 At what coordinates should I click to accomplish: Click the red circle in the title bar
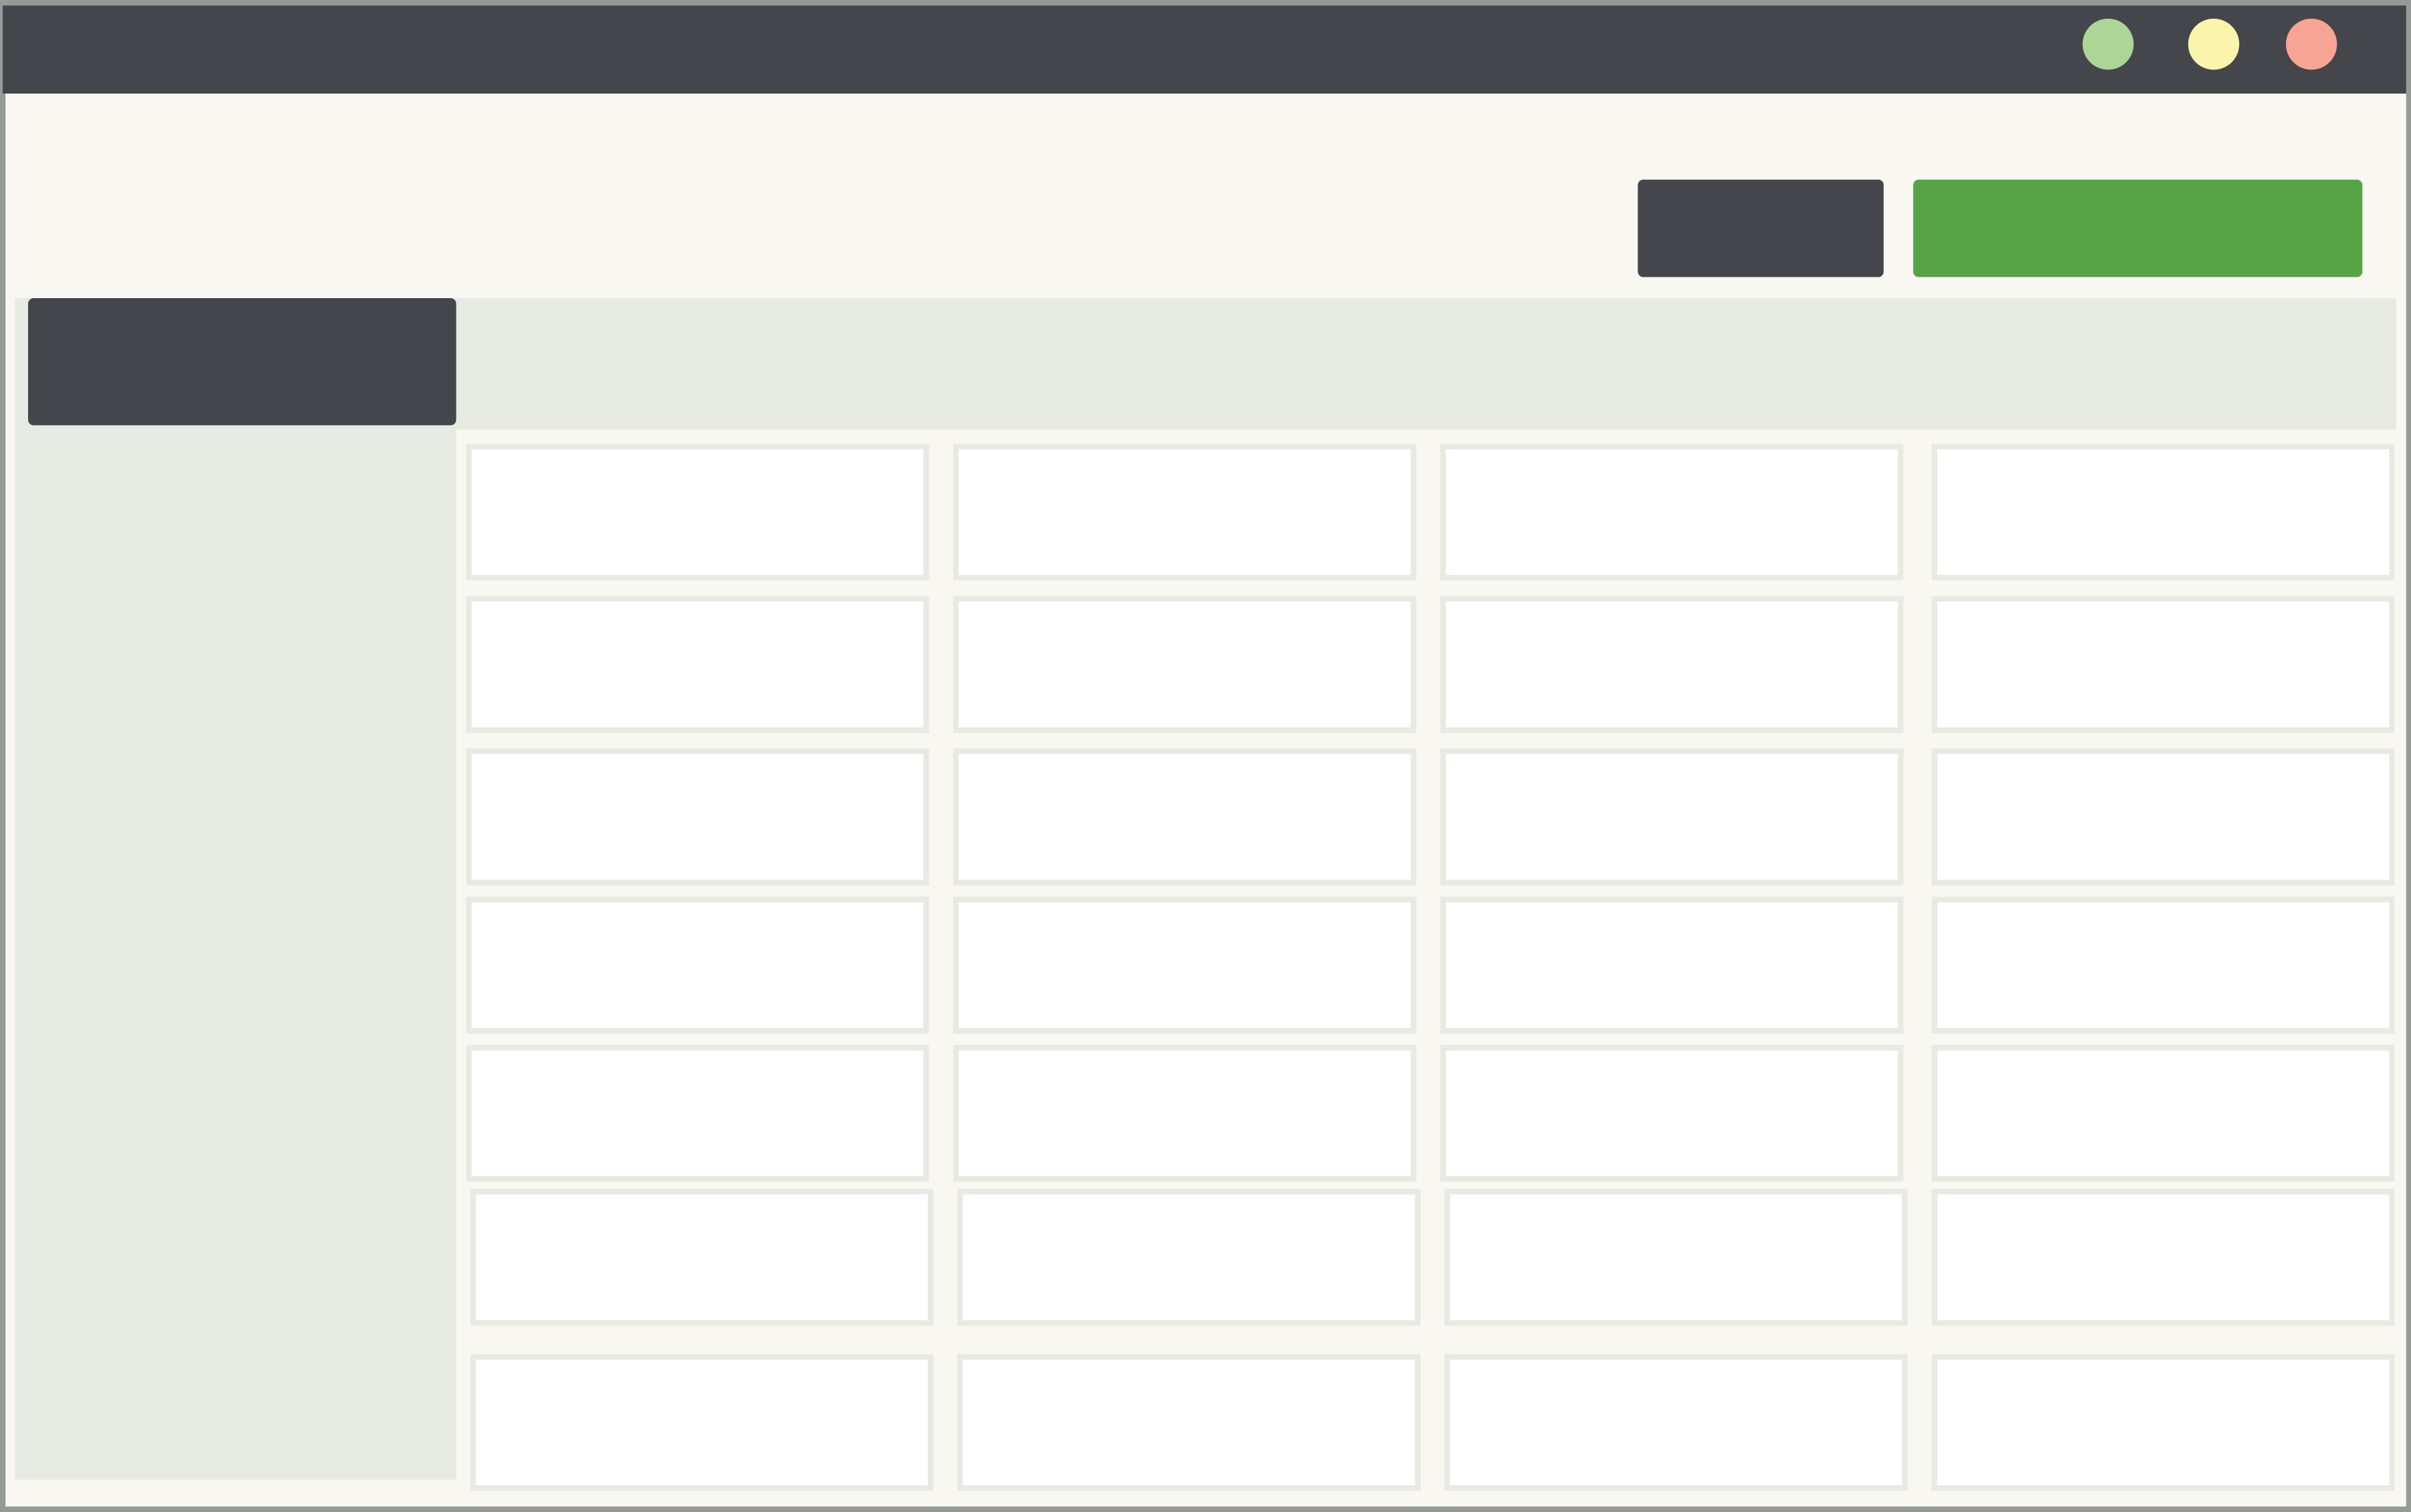(x=2311, y=44)
